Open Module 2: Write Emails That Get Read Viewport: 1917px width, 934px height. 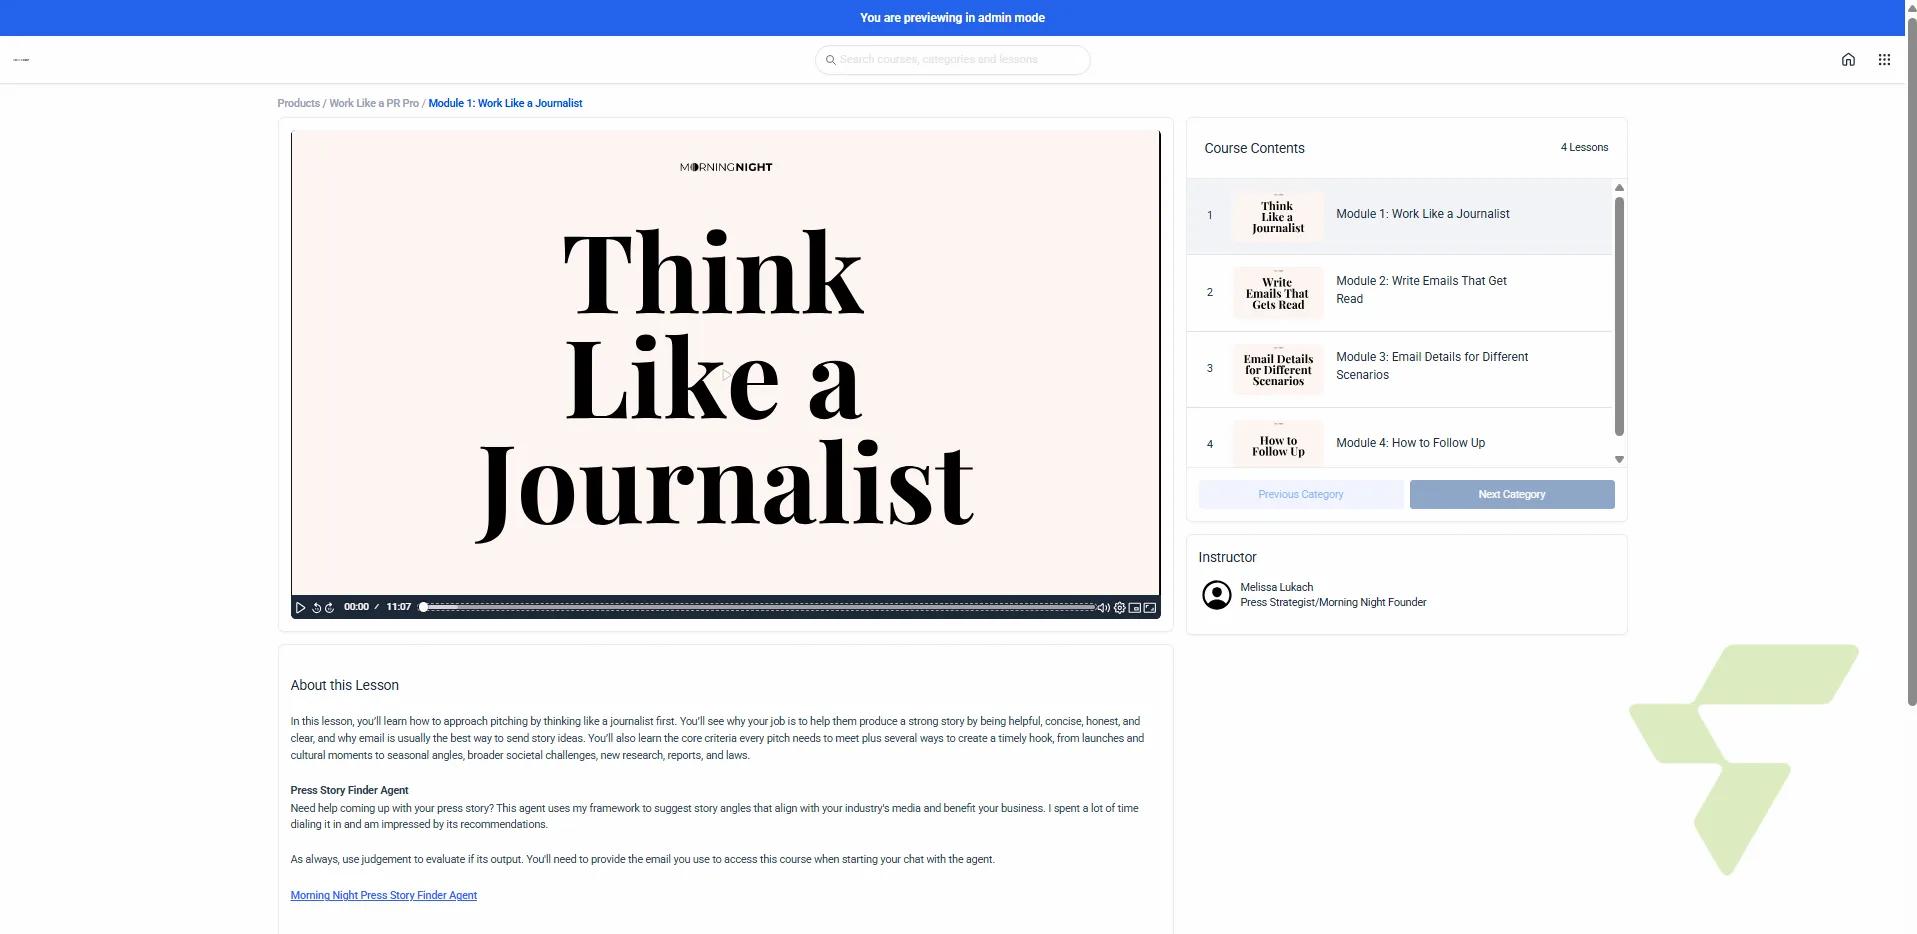pos(1400,292)
